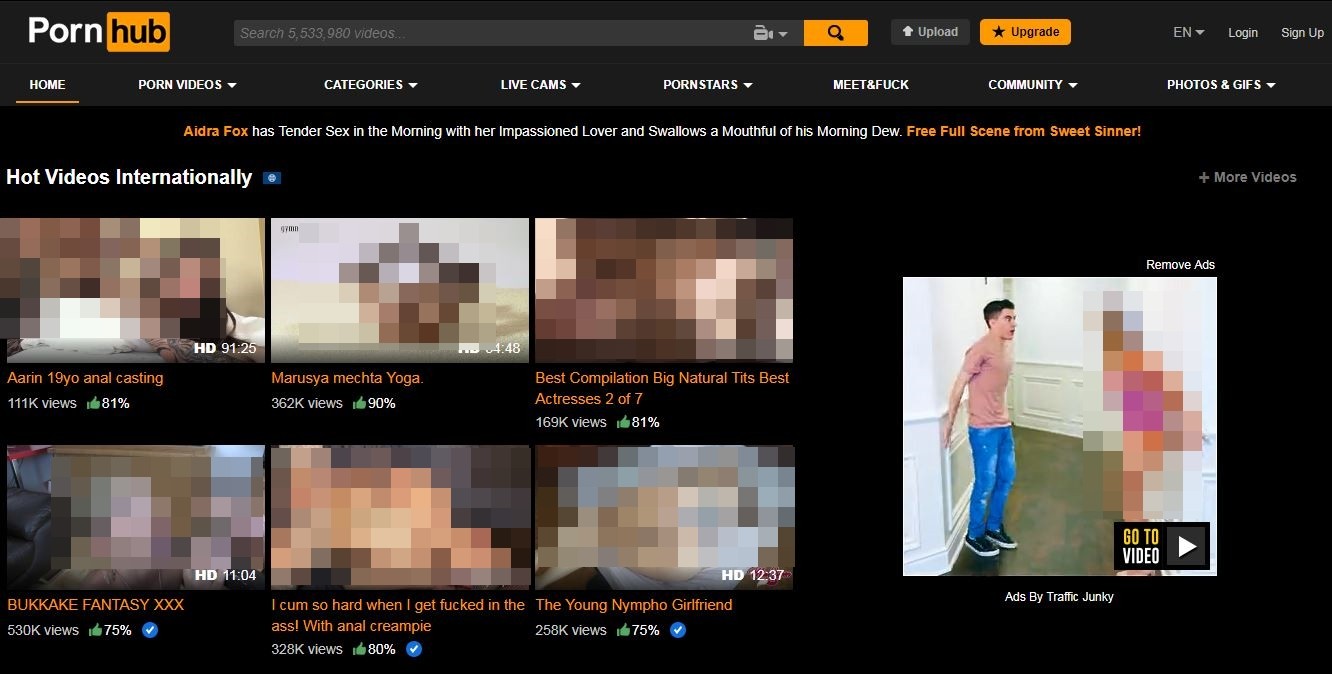The height and width of the screenshot is (674, 1332).
Task: Select the Home tab
Action: [x=47, y=85]
